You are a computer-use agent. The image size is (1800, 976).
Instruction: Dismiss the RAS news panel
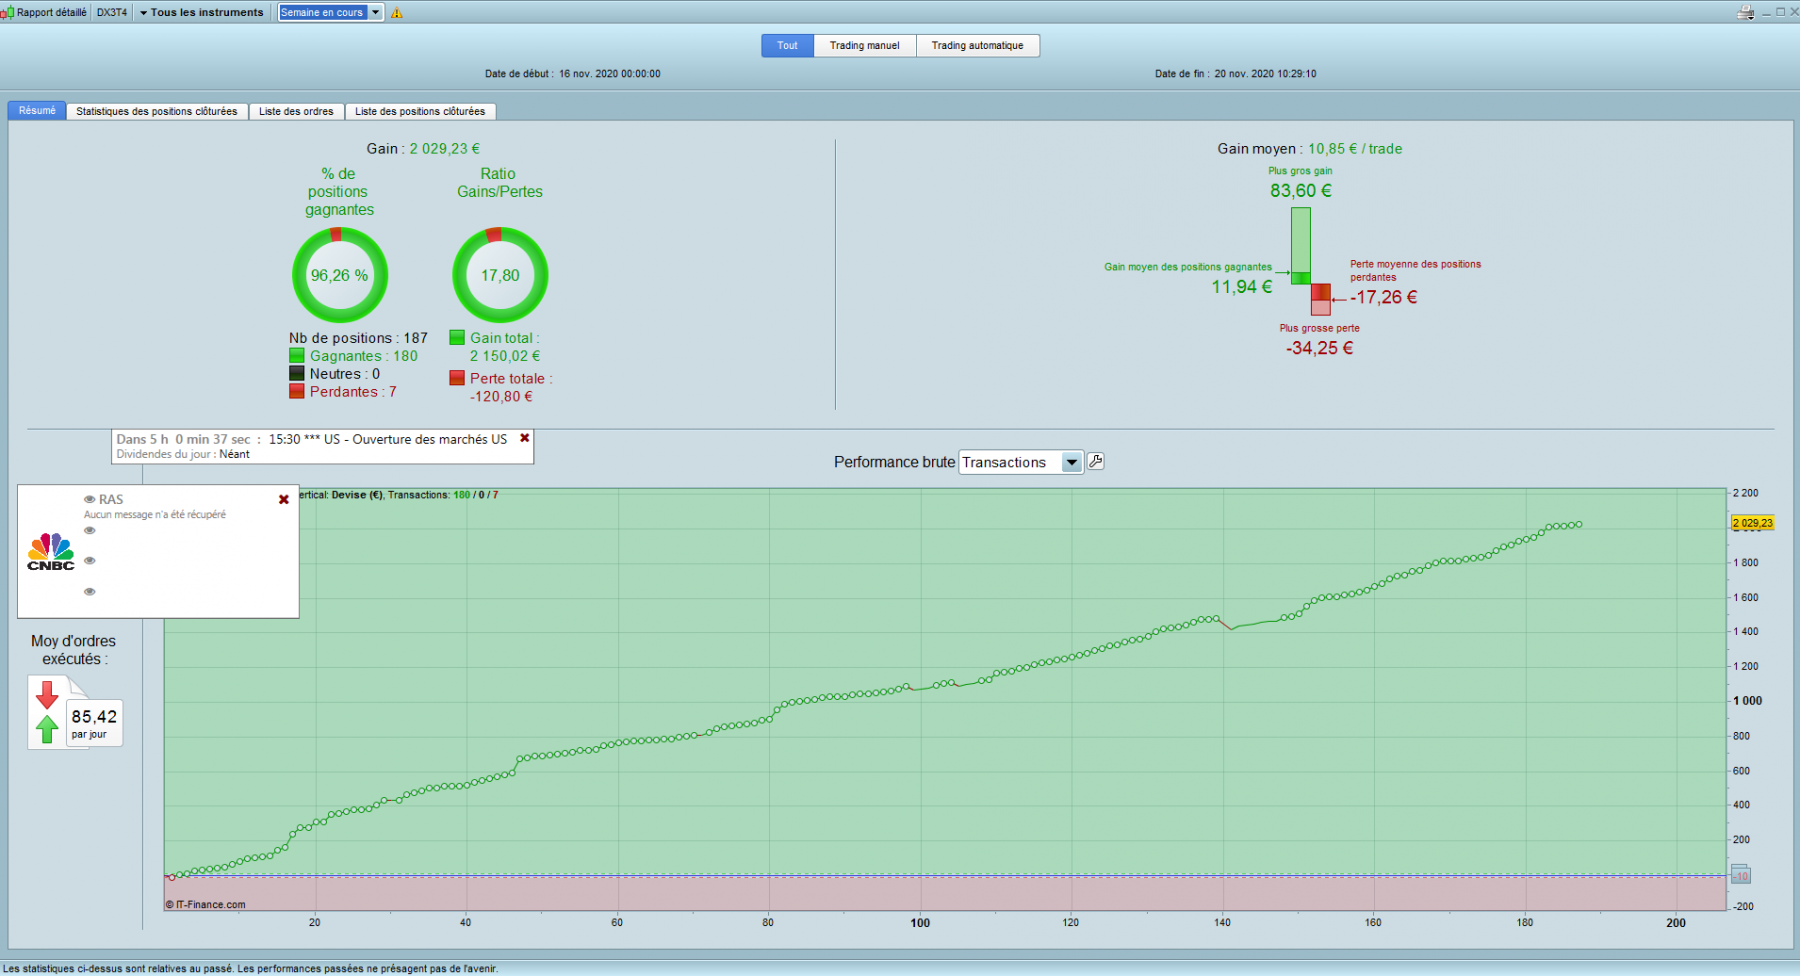pyautogui.click(x=284, y=499)
